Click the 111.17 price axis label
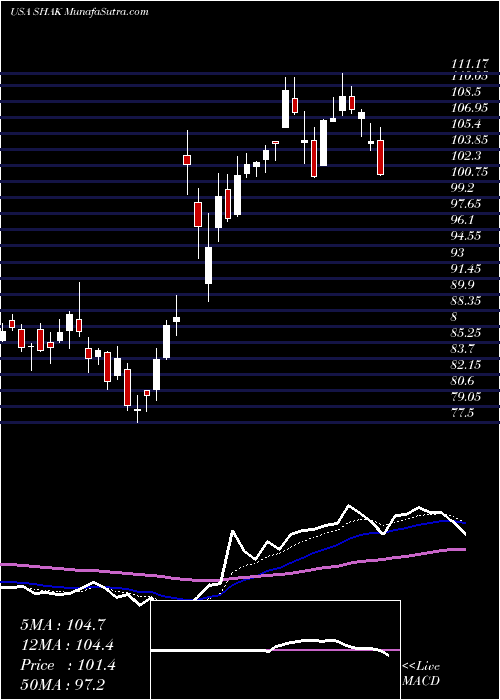Image resolution: width=500 pixels, height=700 pixels. [x=469, y=65]
